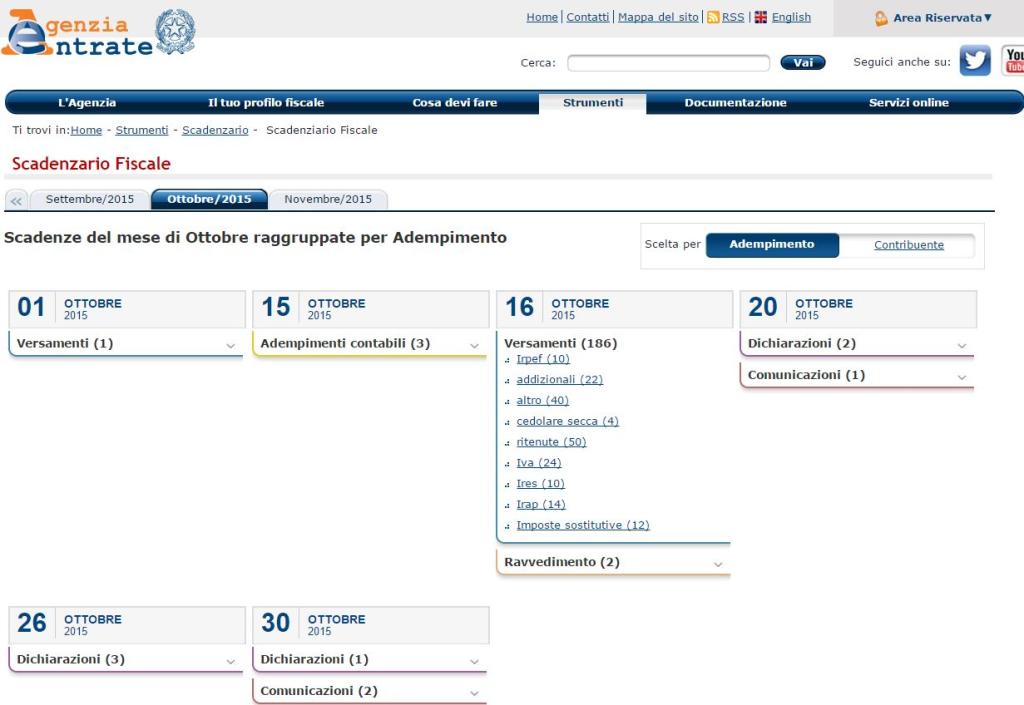Open the Iva (24) link
This screenshot has width=1024, height=705.
[539, 463]
